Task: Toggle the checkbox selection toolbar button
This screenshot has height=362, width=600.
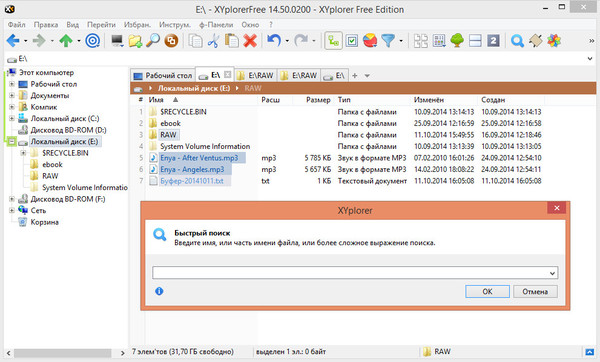Action: tap(351, 40)
